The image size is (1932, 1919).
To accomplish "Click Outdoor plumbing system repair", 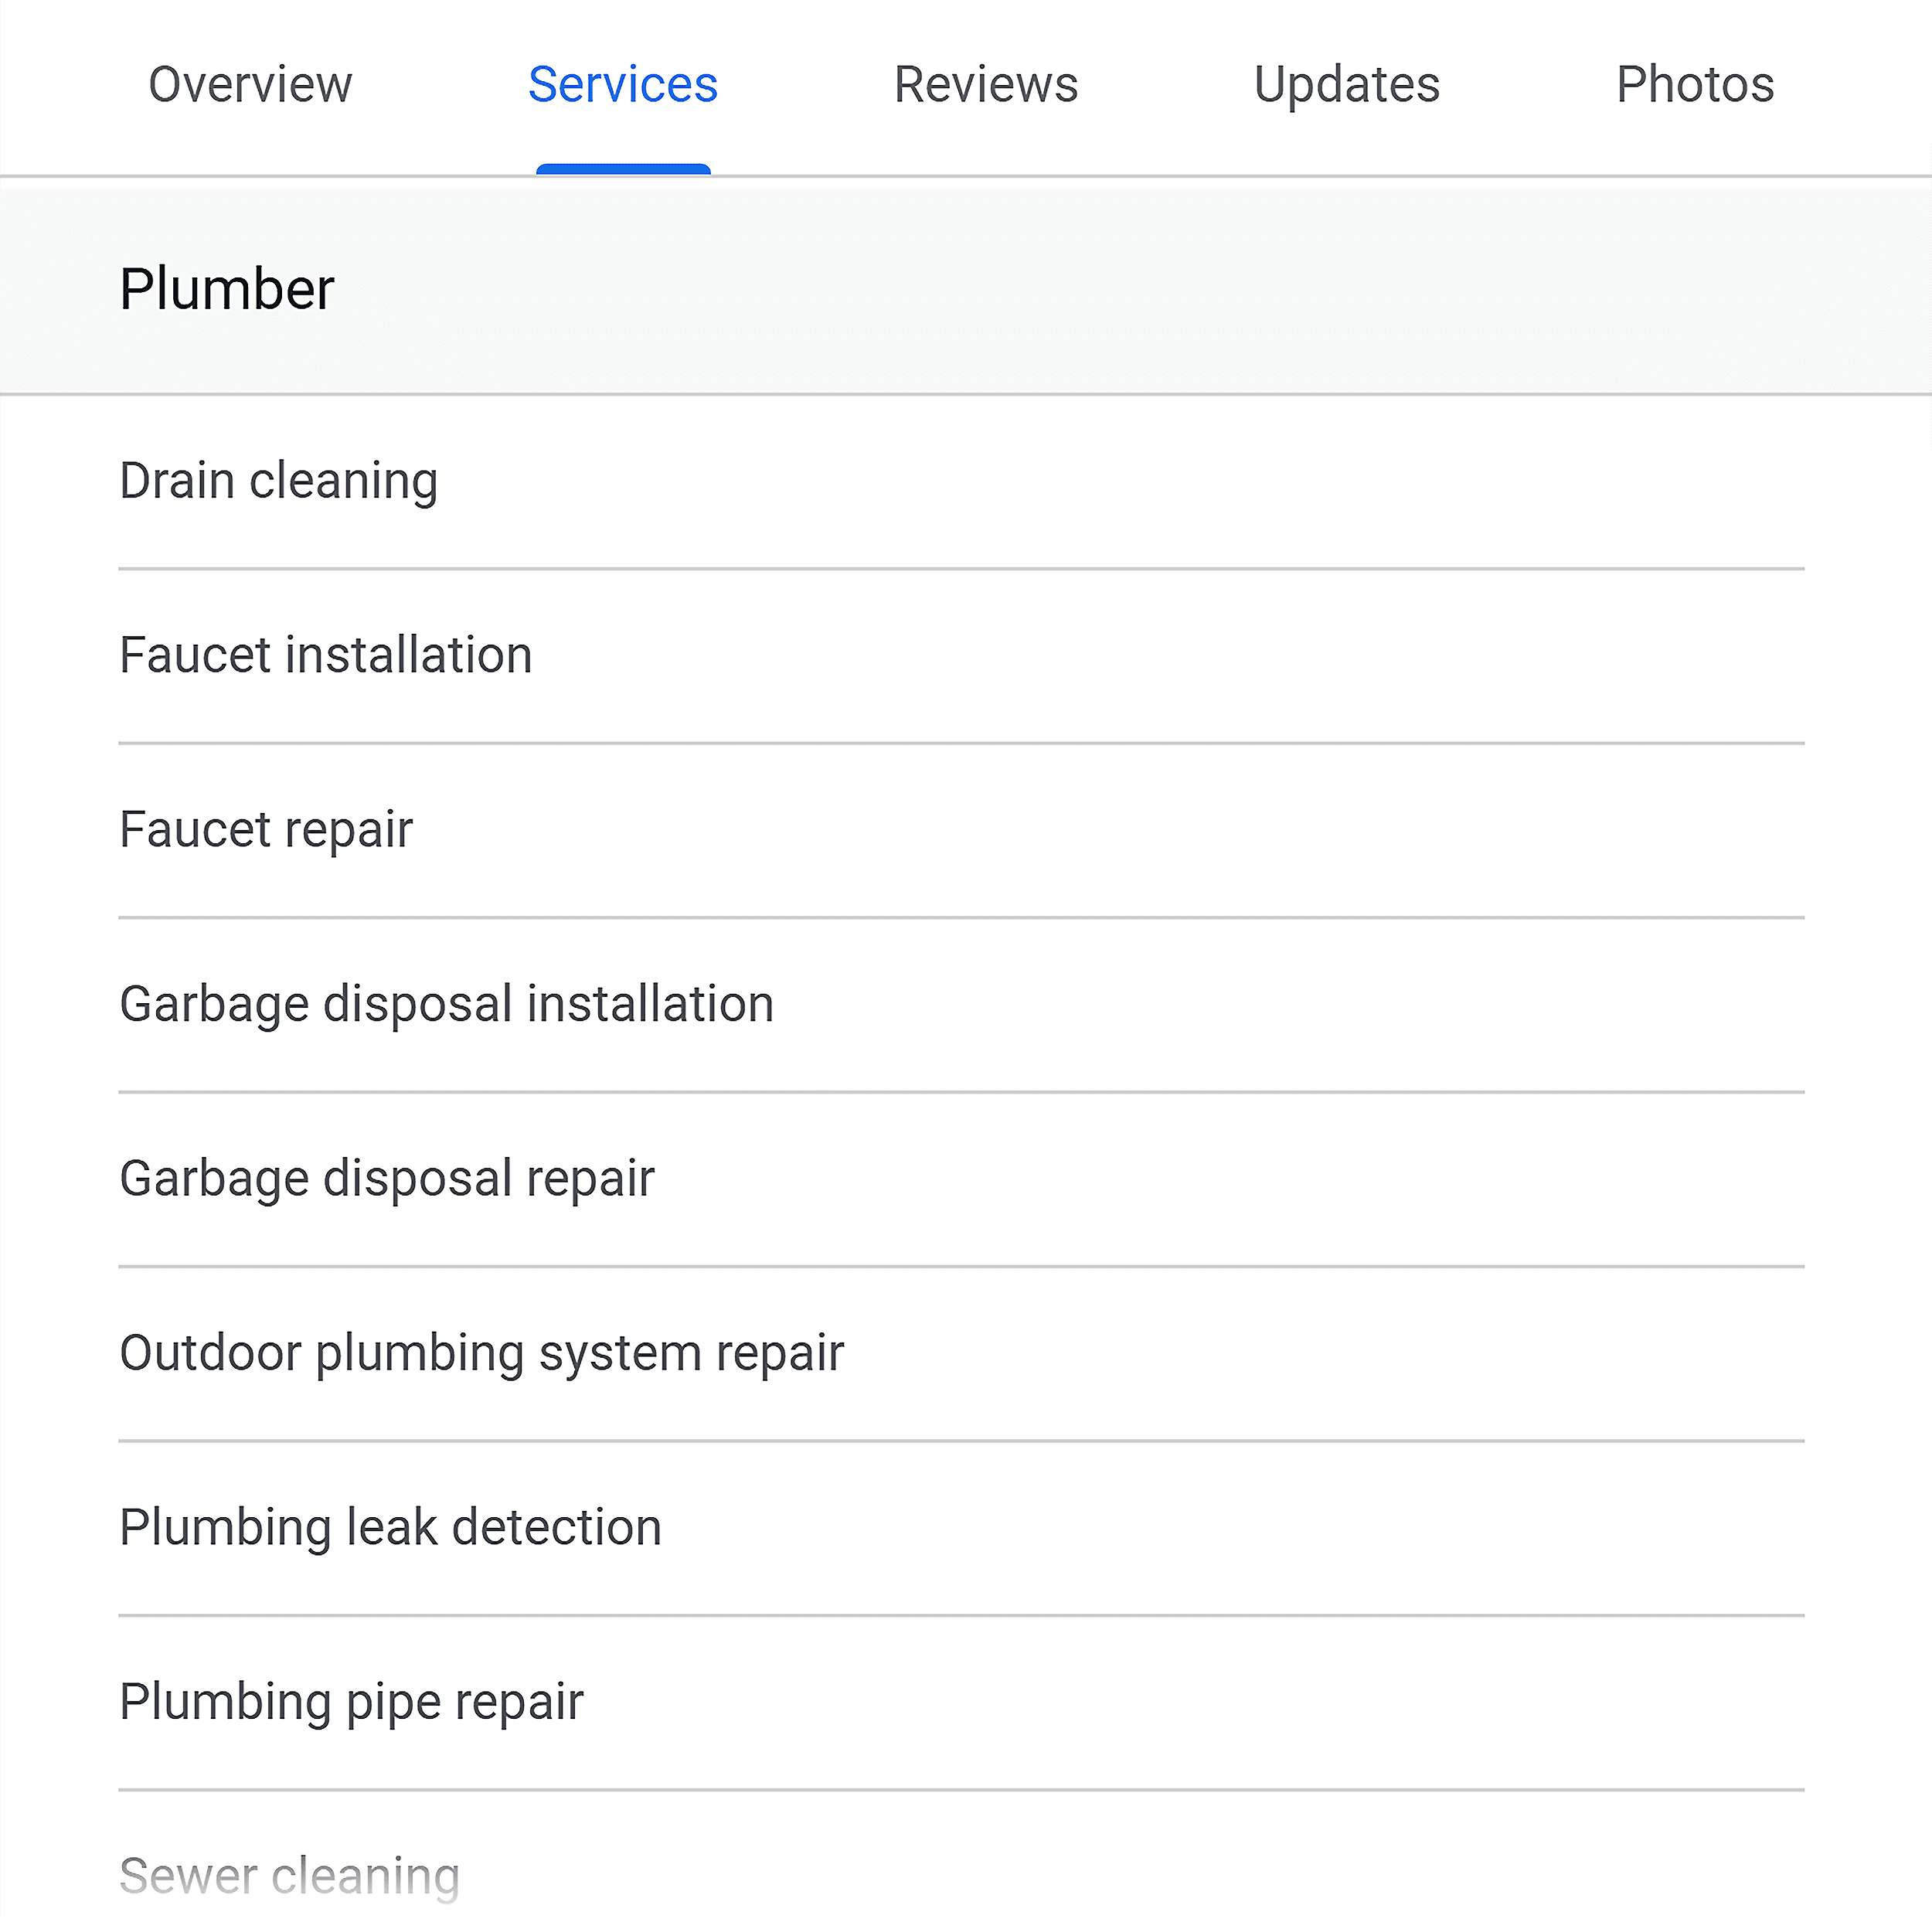I will coord(482,1352).
